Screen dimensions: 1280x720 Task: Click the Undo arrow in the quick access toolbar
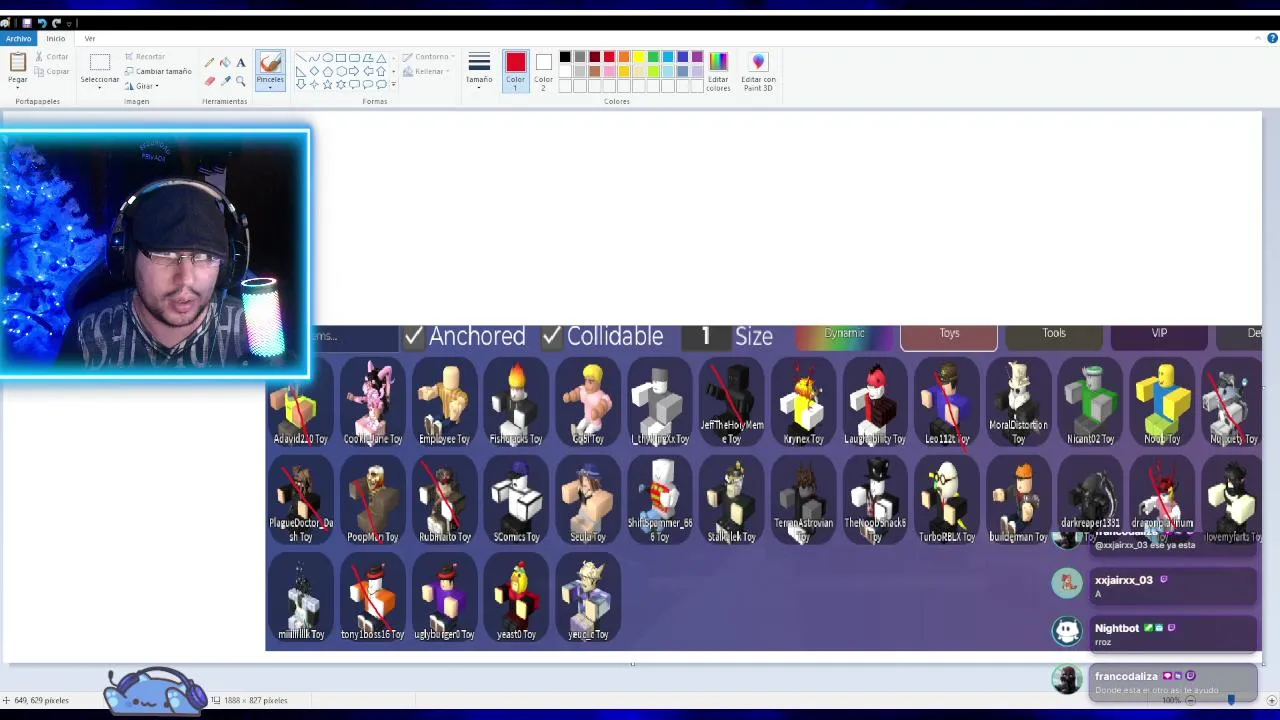click(x=42, y=22)
